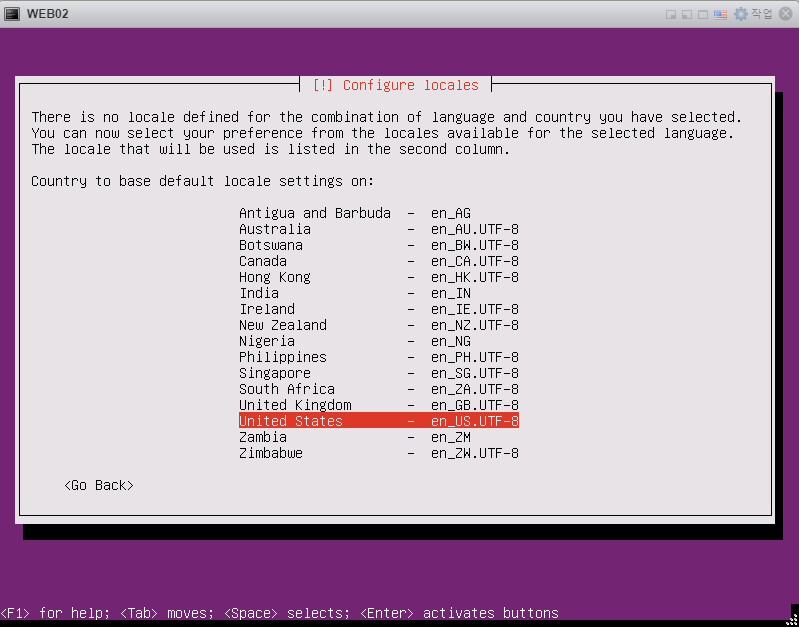Screen dimensions: 799x627
Task: Click the Configure locales dialog title
Action: (x=395, y=85)
